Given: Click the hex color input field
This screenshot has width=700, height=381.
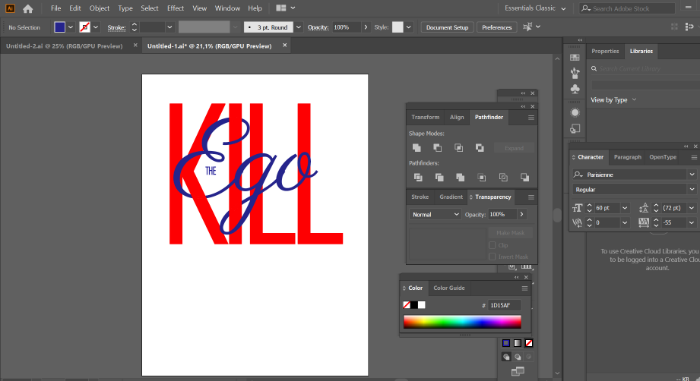Looking at the screenshot, I should [x=504, y=306].
